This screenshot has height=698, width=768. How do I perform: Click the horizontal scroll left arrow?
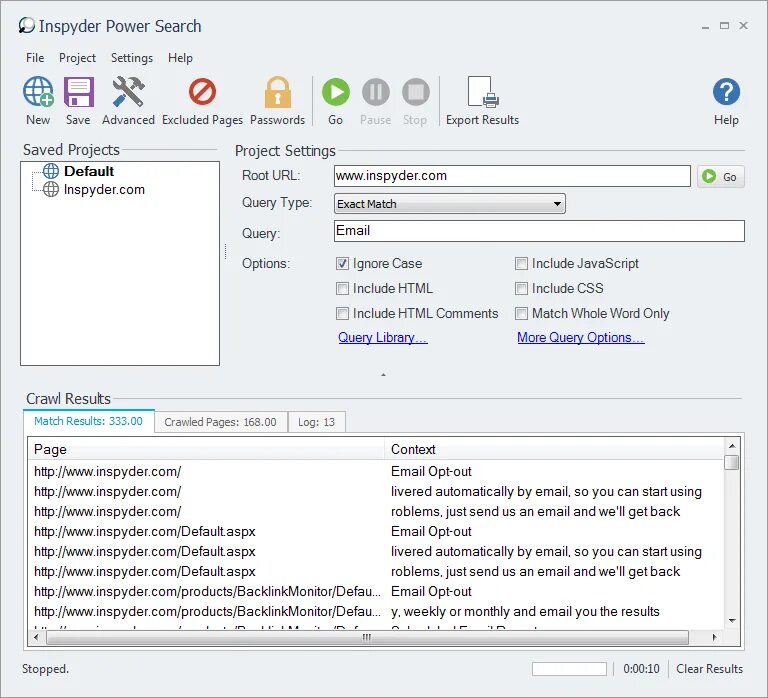point(36,637)
